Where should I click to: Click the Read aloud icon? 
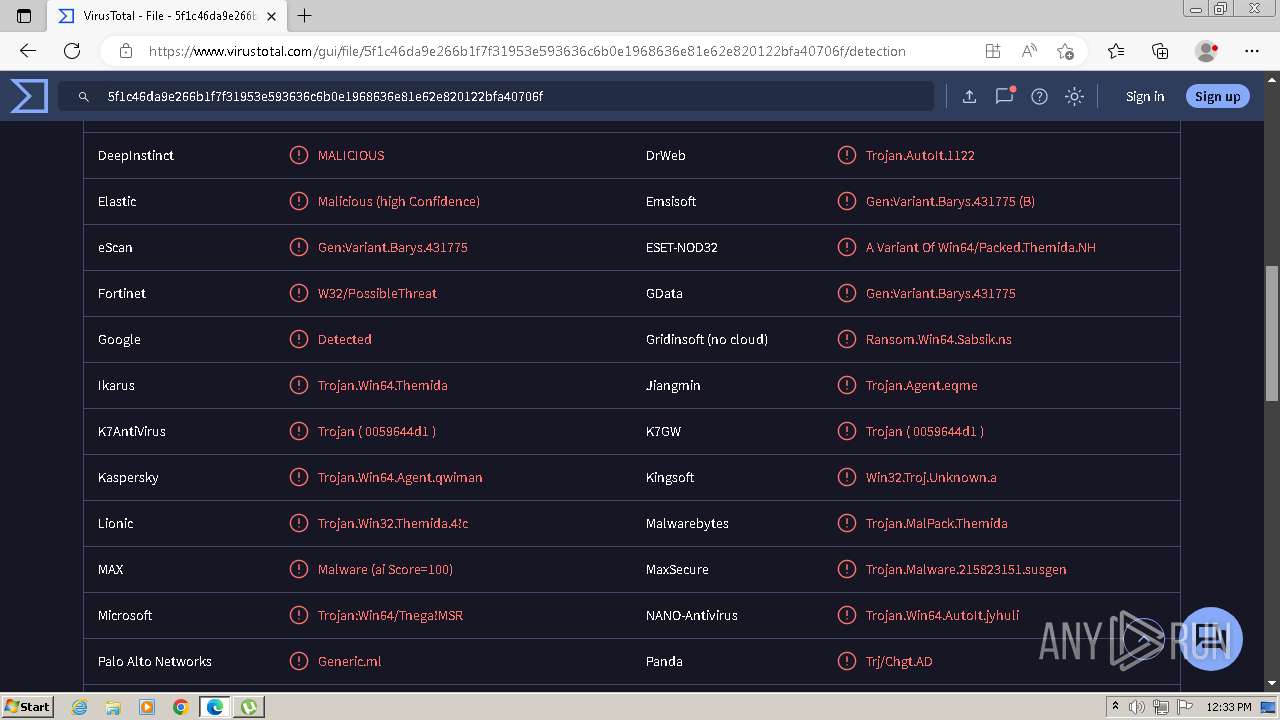click(x=1029, y=51)
